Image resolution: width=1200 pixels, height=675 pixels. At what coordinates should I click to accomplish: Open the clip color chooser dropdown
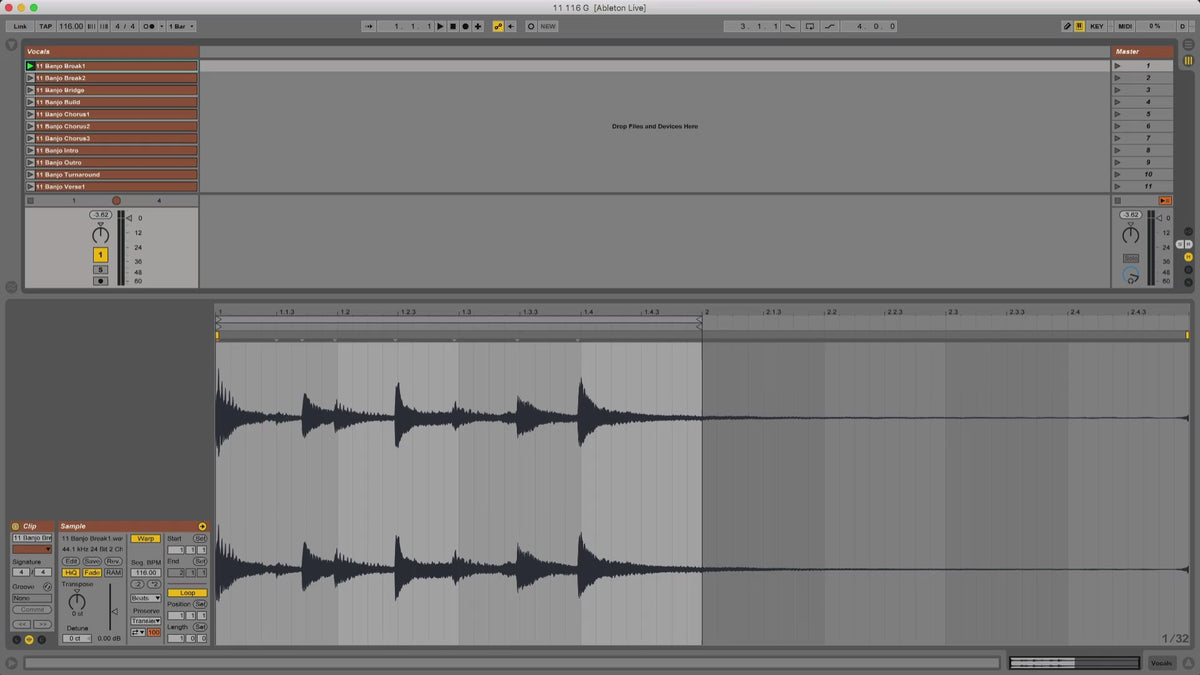(32, 549)
